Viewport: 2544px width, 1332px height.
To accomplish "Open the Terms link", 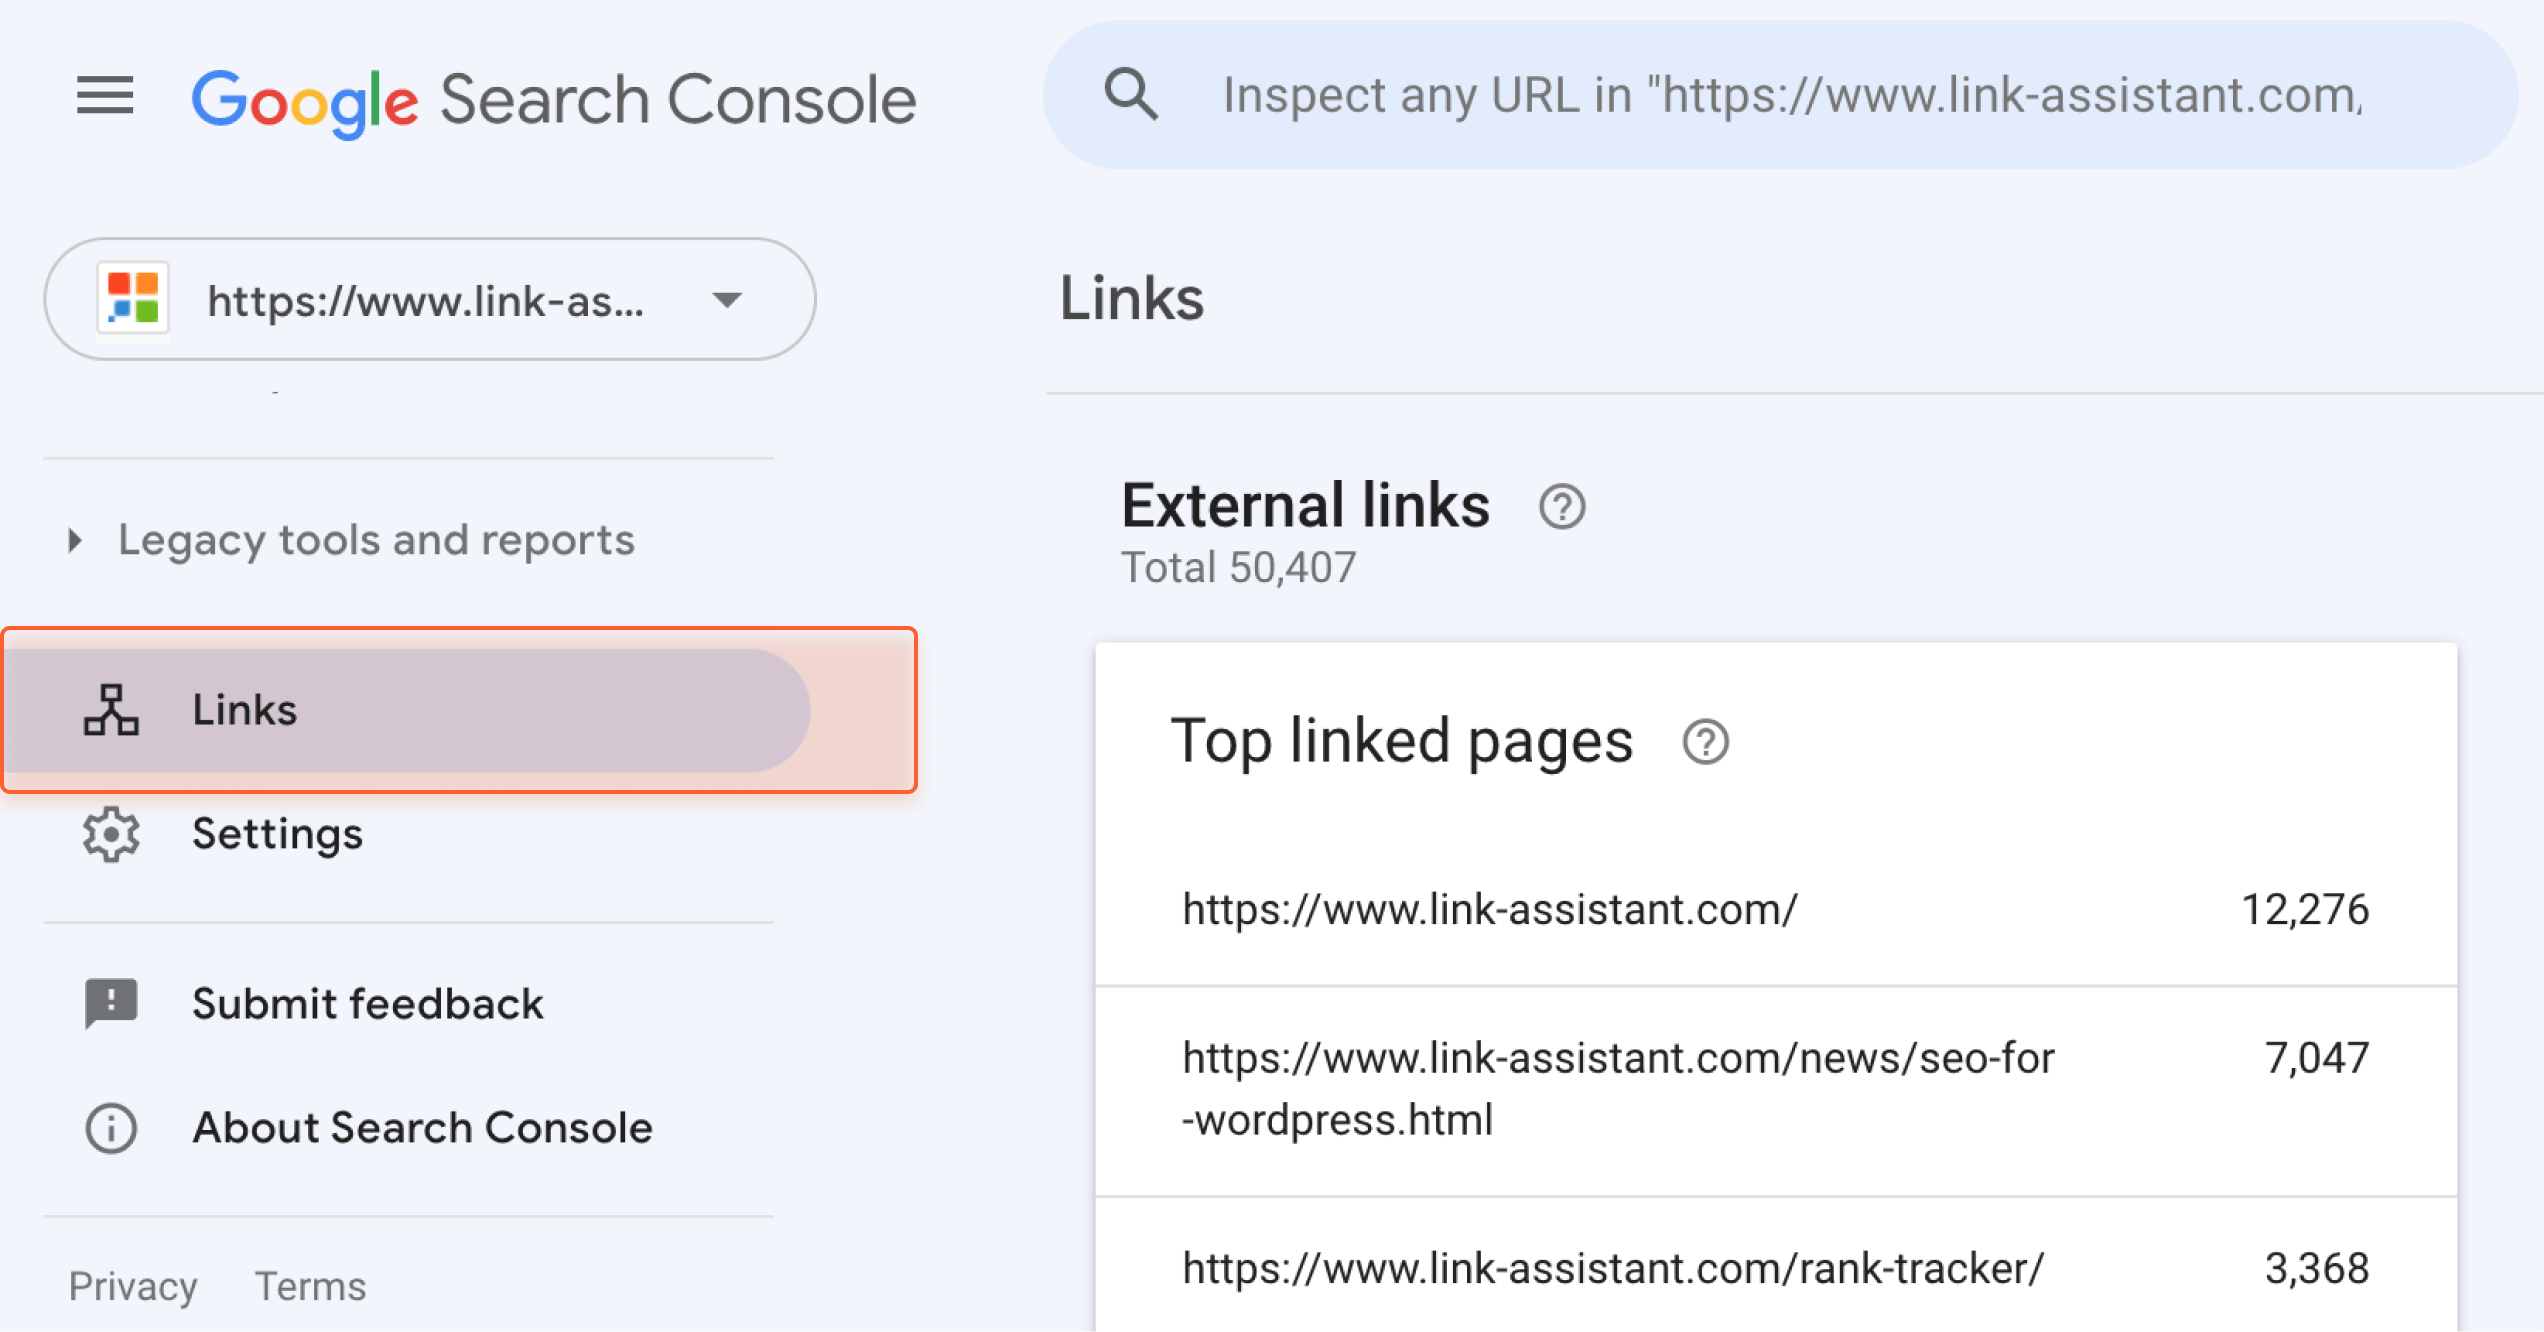I will (x=310, y=1286).
